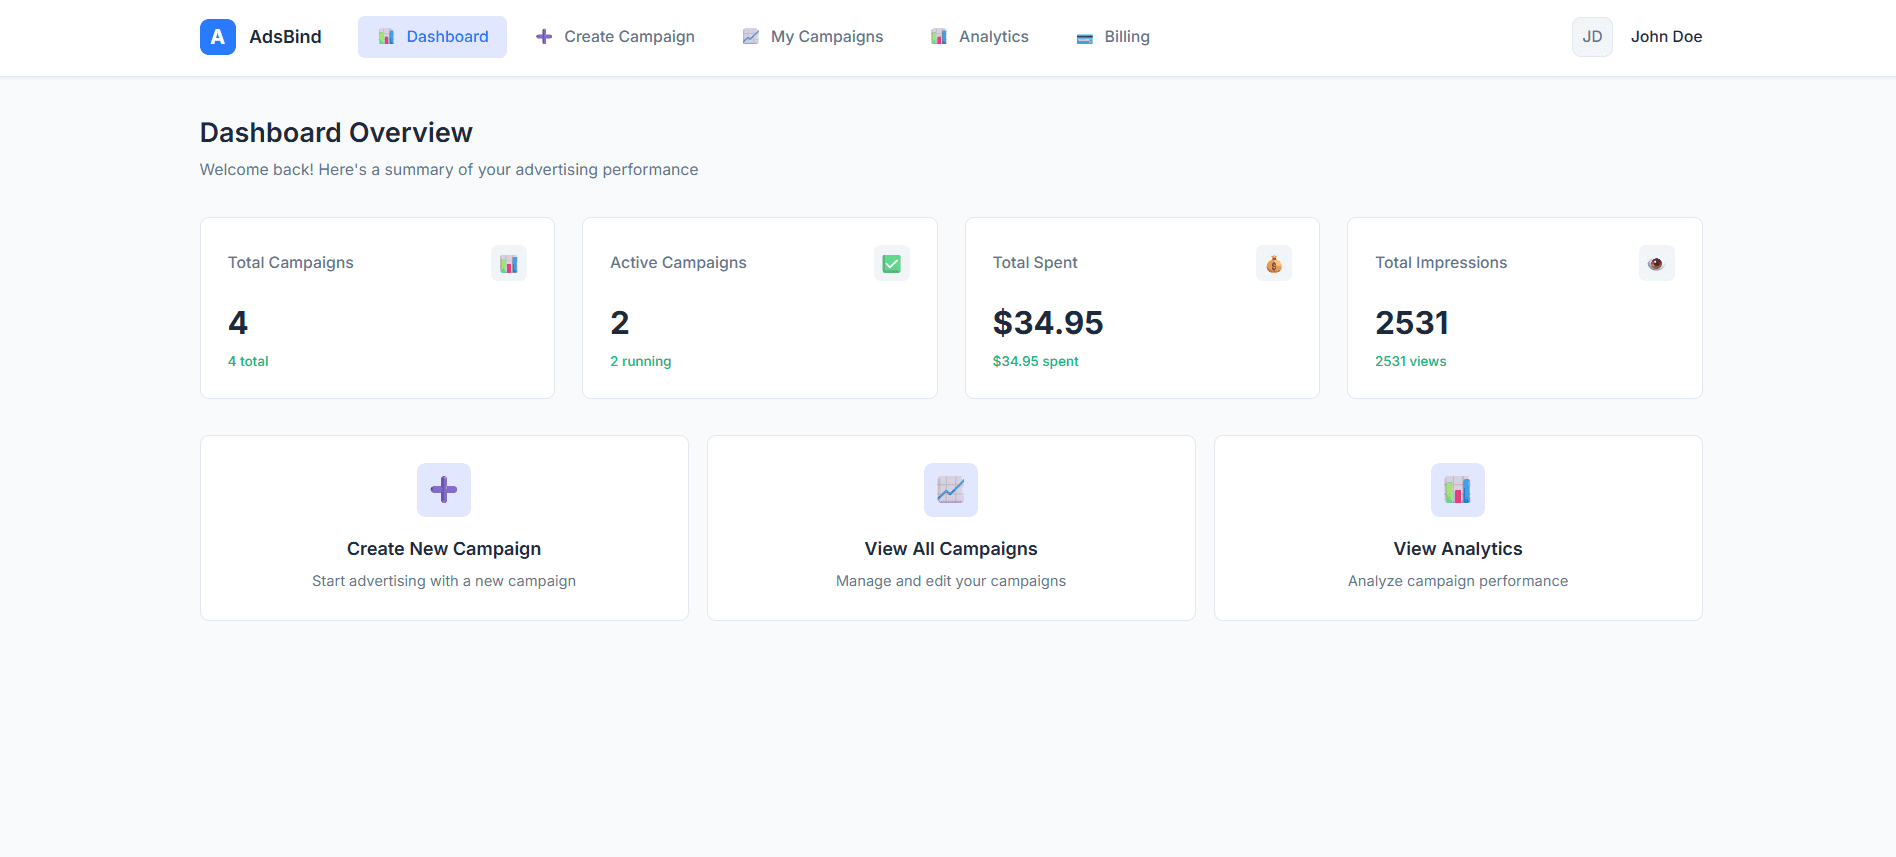This screenshot has height=857, width=1896.
Task: Open My Campaigns in the navbar
Action: [x=812, y=37]
